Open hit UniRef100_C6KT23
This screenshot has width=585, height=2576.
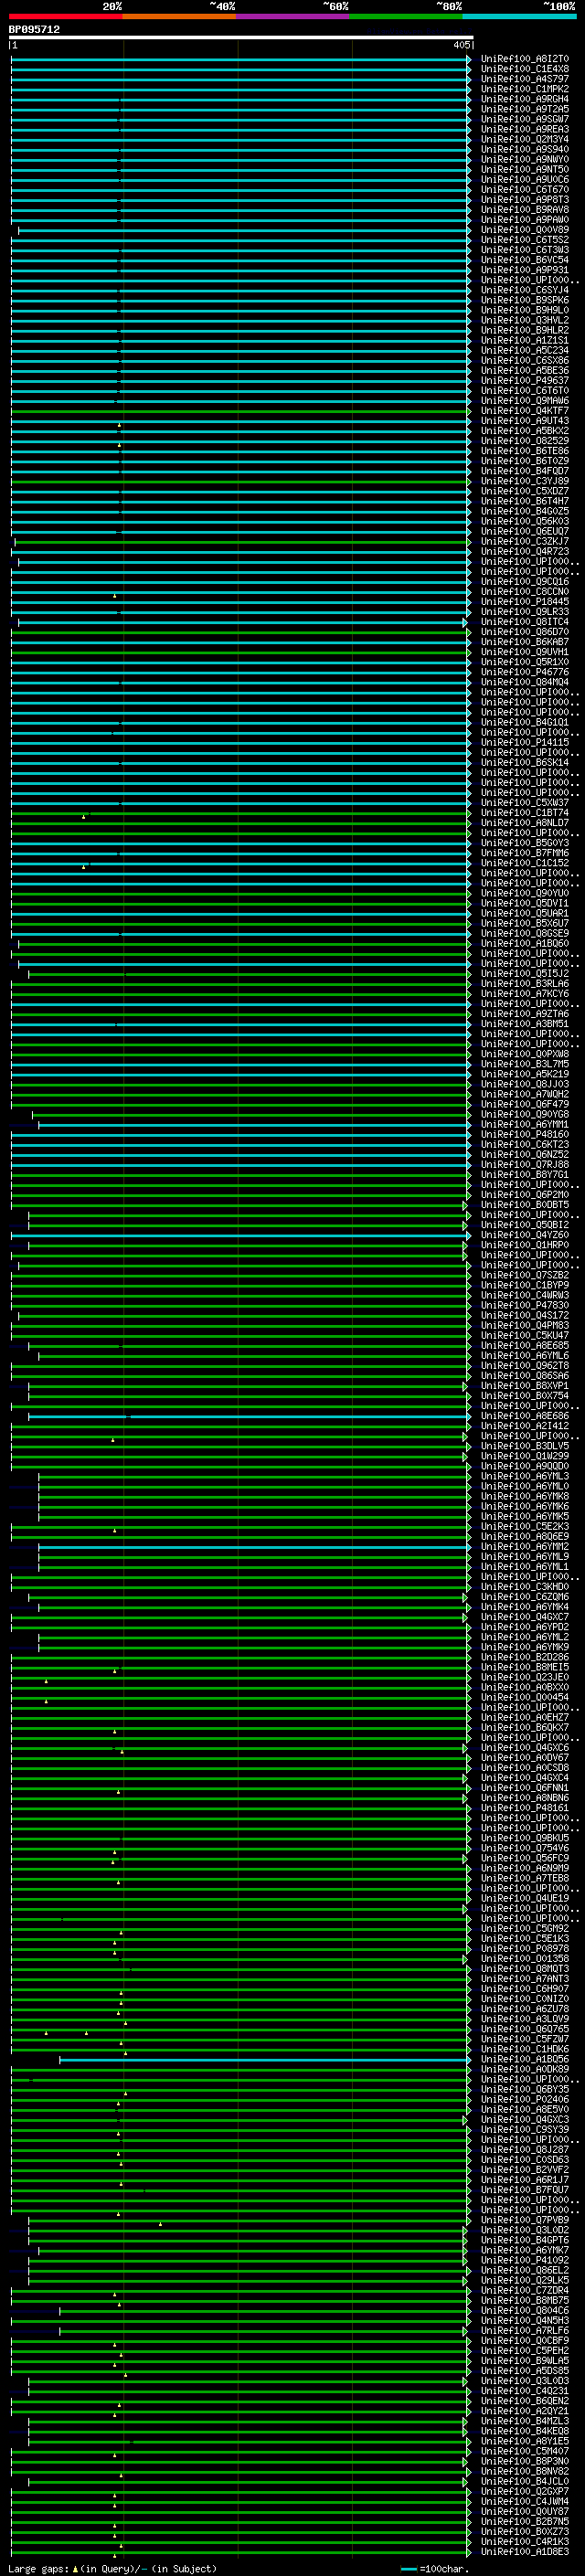[525, 1144]
